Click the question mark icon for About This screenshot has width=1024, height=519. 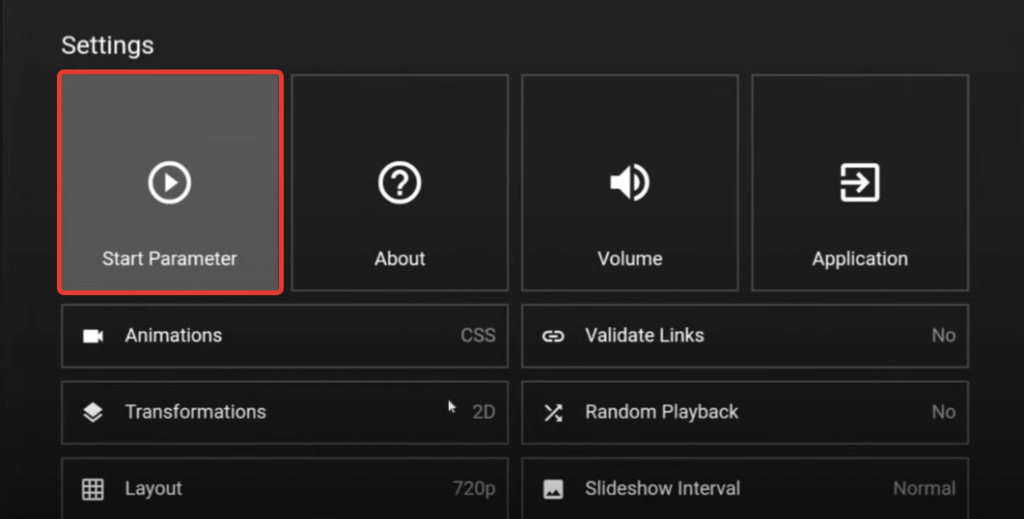coord(399,183)
